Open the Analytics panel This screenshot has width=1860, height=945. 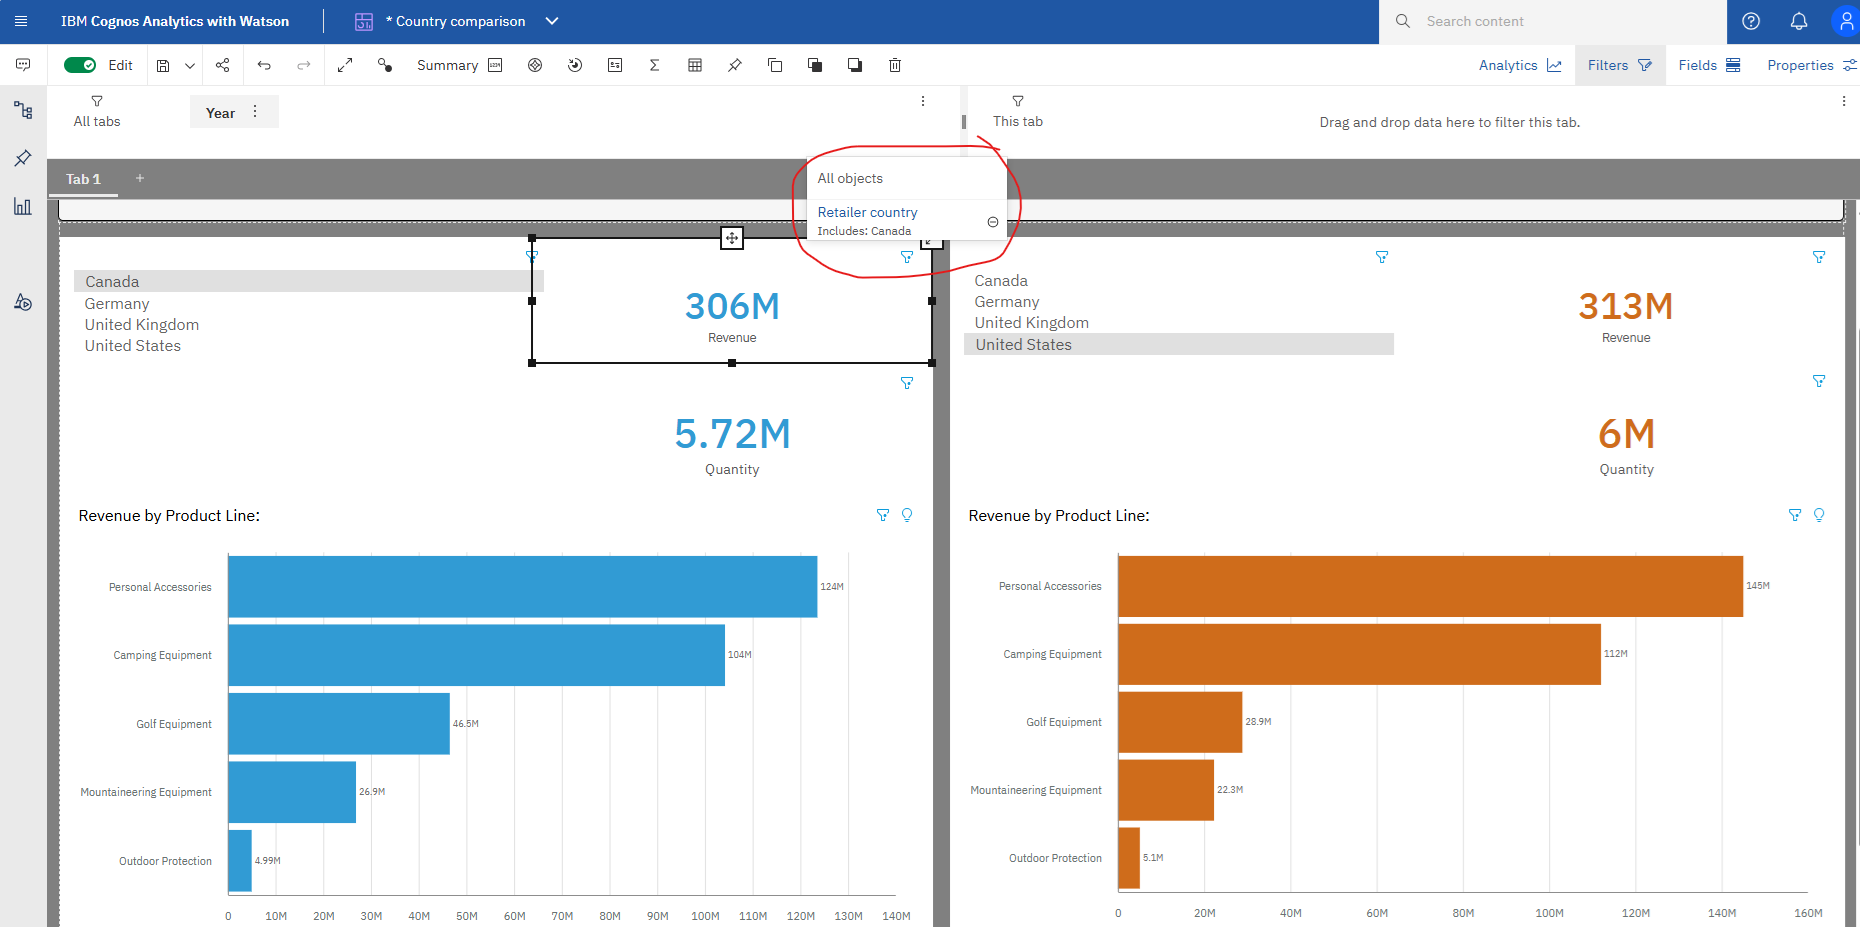coord(1520,65)
